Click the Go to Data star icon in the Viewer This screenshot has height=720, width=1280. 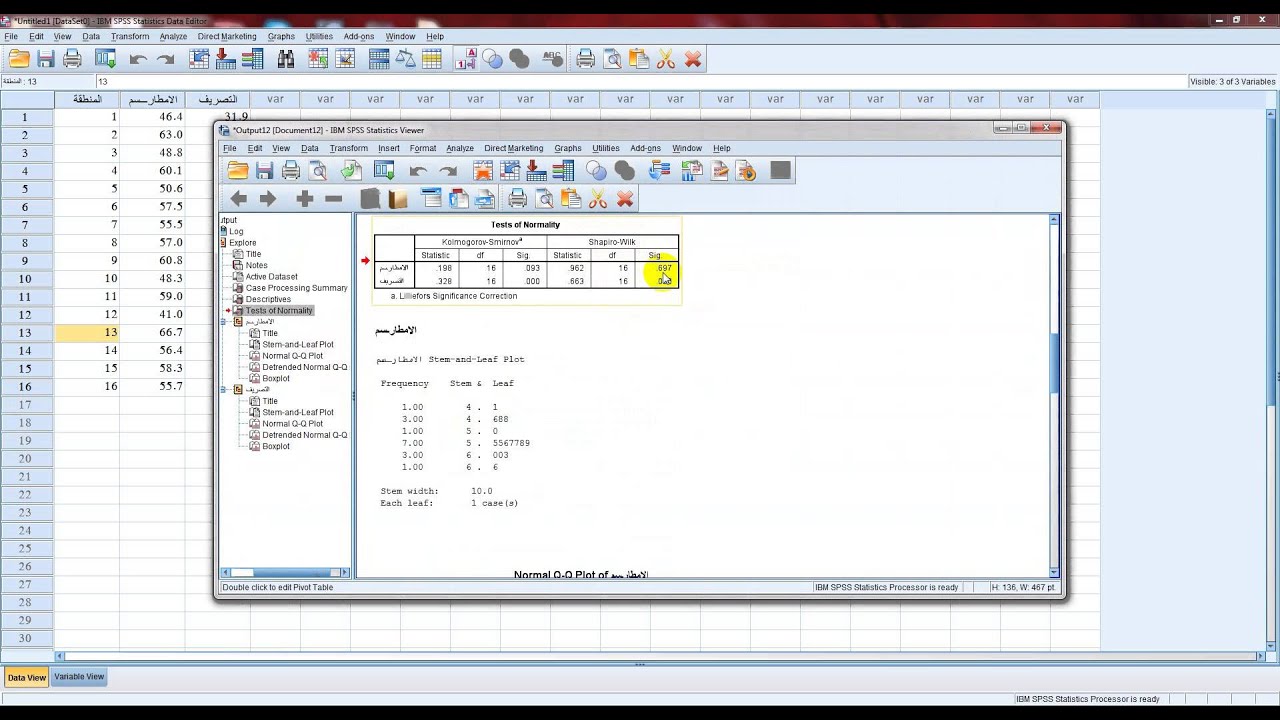(483, 171)
